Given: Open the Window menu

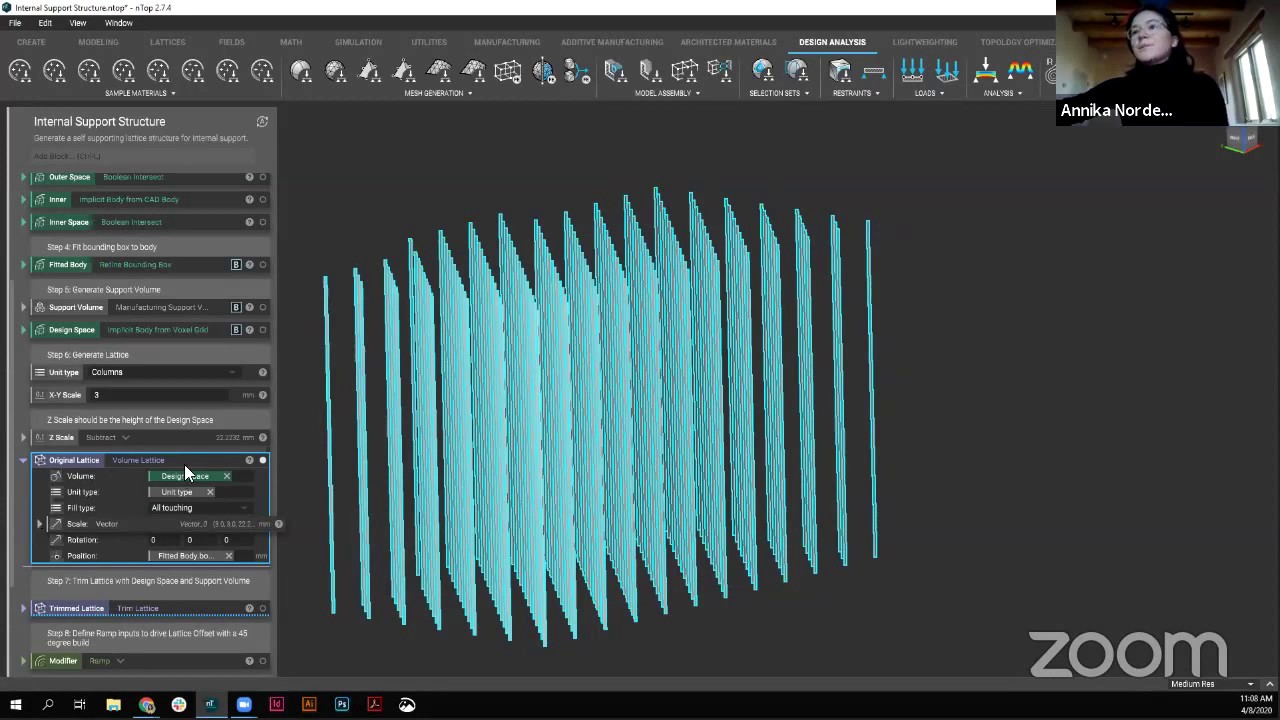Looking at the screenshot, I should (118, 23).
